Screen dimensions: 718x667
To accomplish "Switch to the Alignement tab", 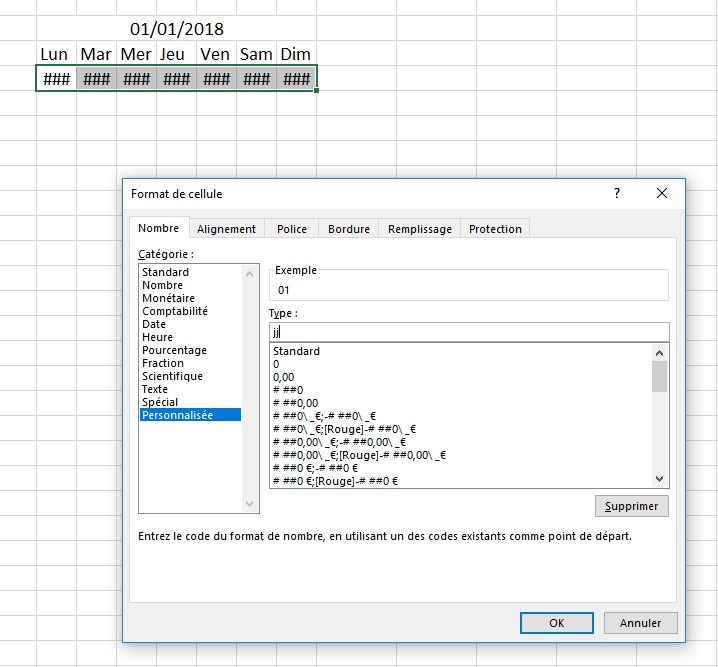I will pyautogui.click(x=226, y=229).
